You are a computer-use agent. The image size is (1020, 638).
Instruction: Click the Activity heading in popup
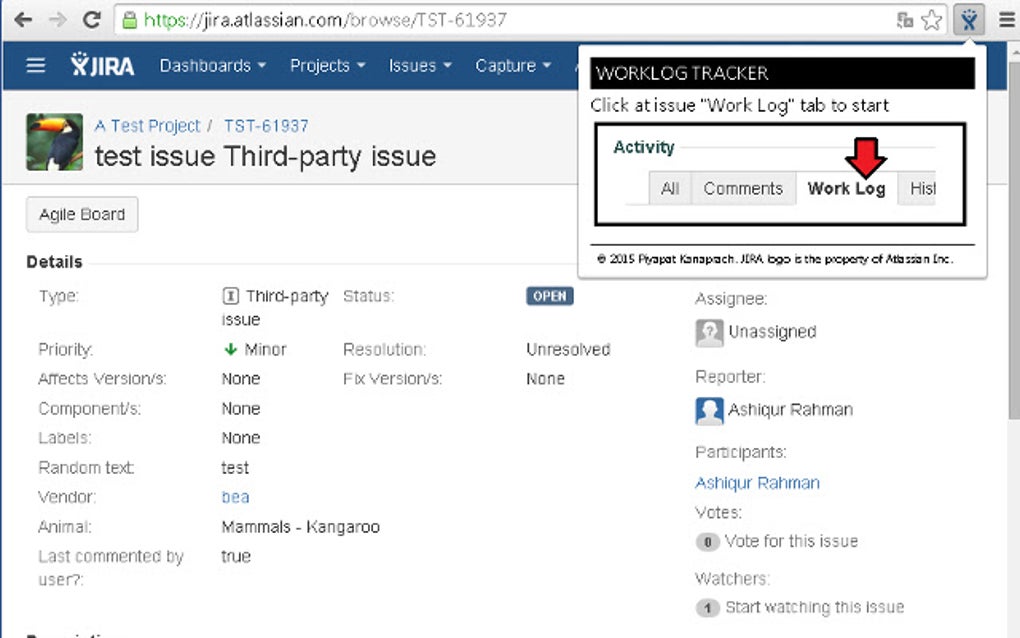click(644, 148)
